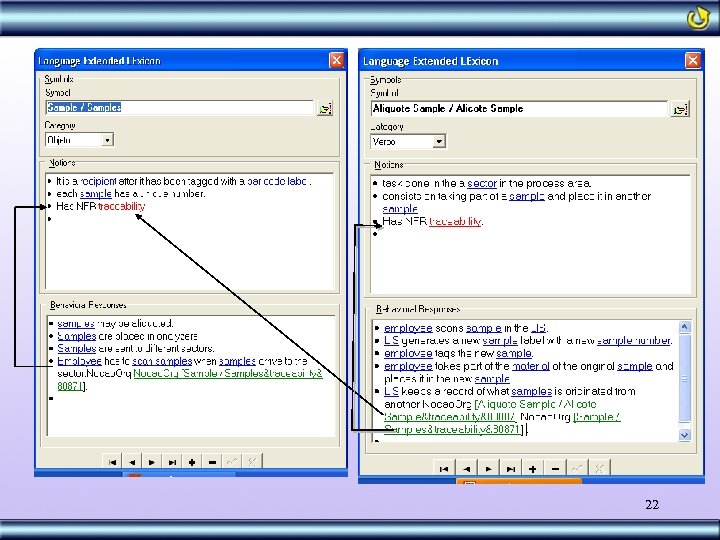Click red 'traceability' link in right Notions
This screenshot has height=540, width=720.
[x=455, y=221]
